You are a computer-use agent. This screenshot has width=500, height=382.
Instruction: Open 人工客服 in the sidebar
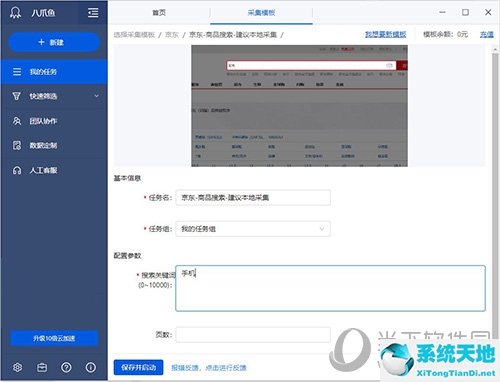(54, 170)
